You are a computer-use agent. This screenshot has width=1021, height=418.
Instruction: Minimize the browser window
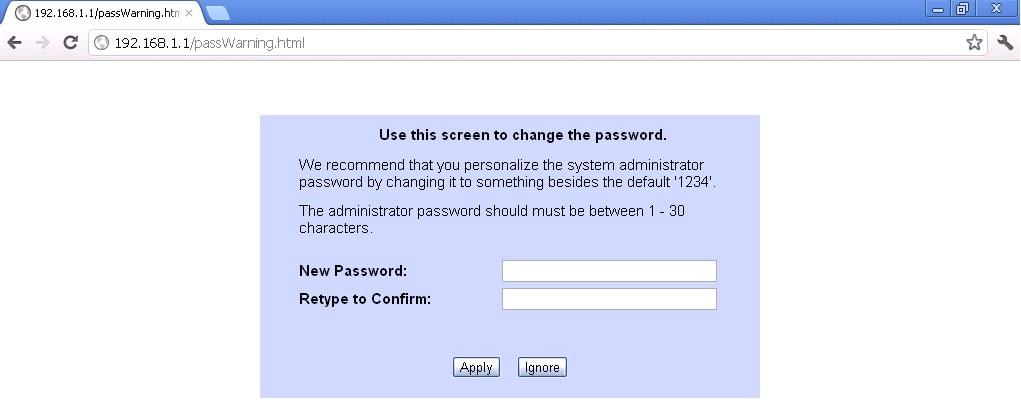point(938,8)
